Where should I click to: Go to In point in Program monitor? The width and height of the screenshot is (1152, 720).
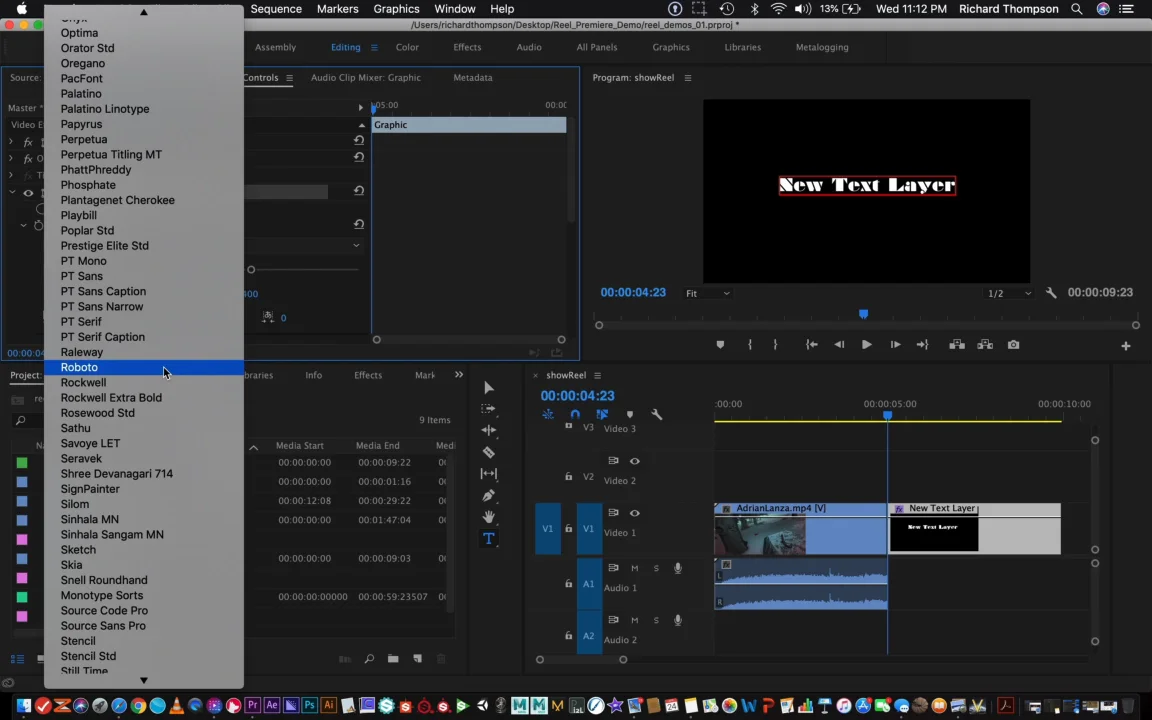pyautogui.click(x=811, y=345)
